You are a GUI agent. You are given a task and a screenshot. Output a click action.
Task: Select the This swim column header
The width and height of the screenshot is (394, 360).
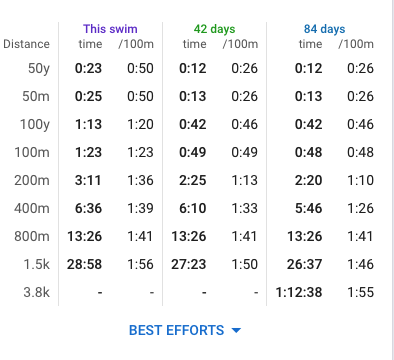click(110, 29)
